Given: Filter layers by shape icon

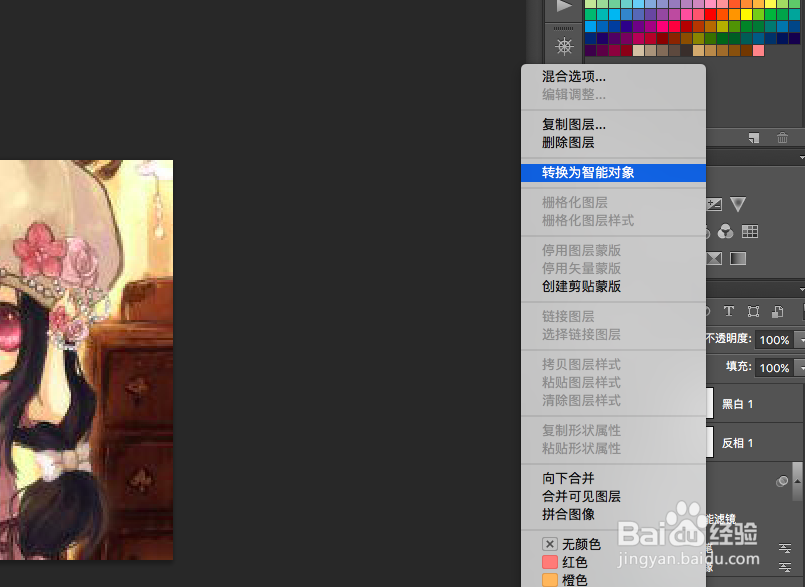Looking at the screenshot, I should click(x=753, y=311).
